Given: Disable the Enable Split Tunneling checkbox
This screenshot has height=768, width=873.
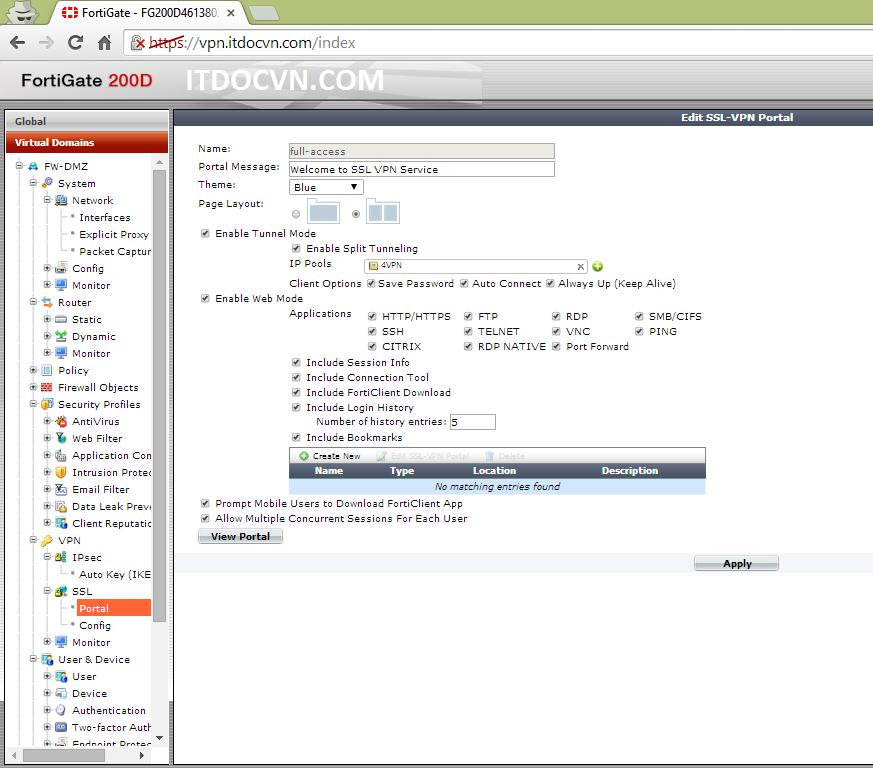Looking at the screenshot, I should (x=296, y=248).
